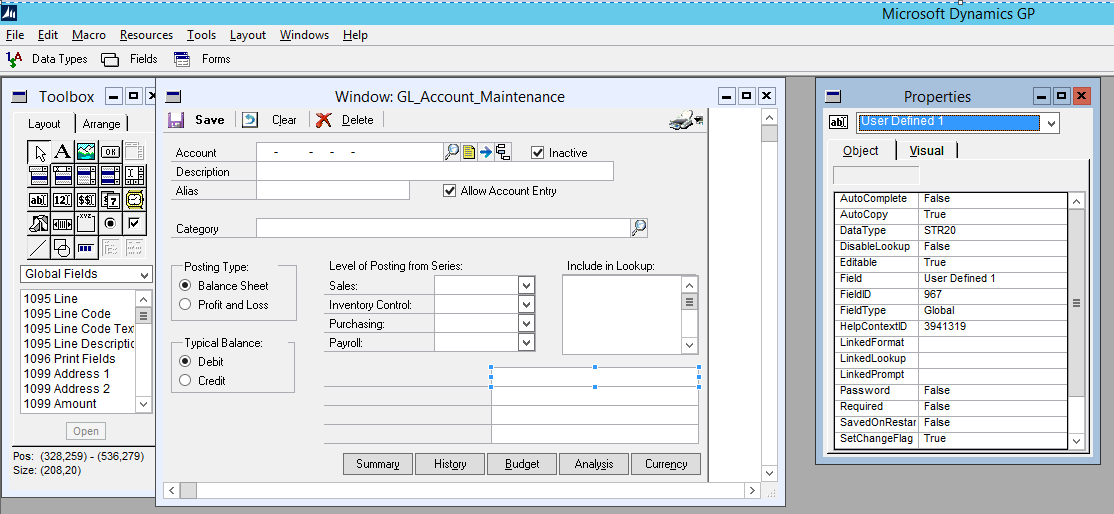Switch to the Object tab in Properties

click(x=860, y=151)
